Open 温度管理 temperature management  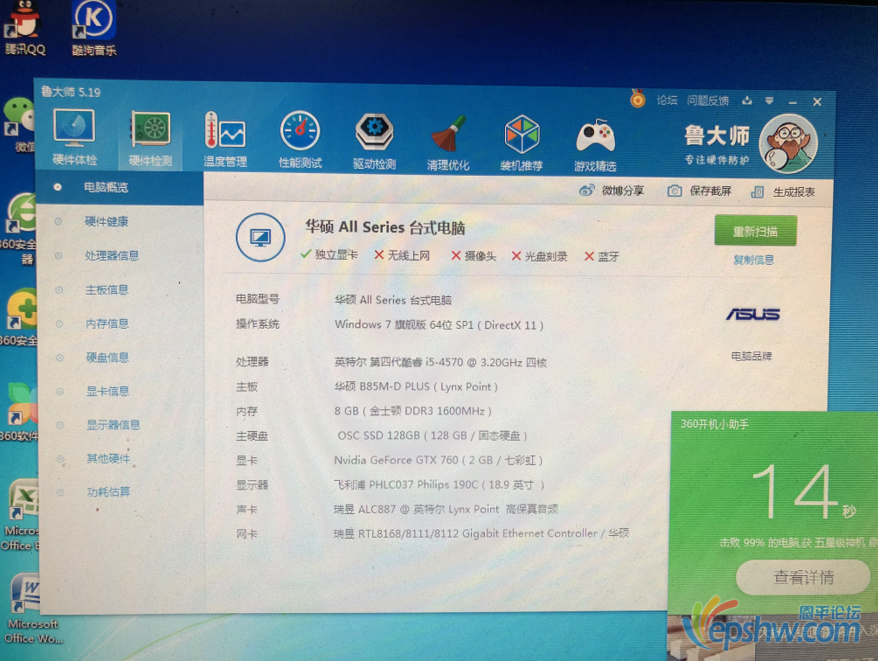pyautogui.click(x=225, y=140)
